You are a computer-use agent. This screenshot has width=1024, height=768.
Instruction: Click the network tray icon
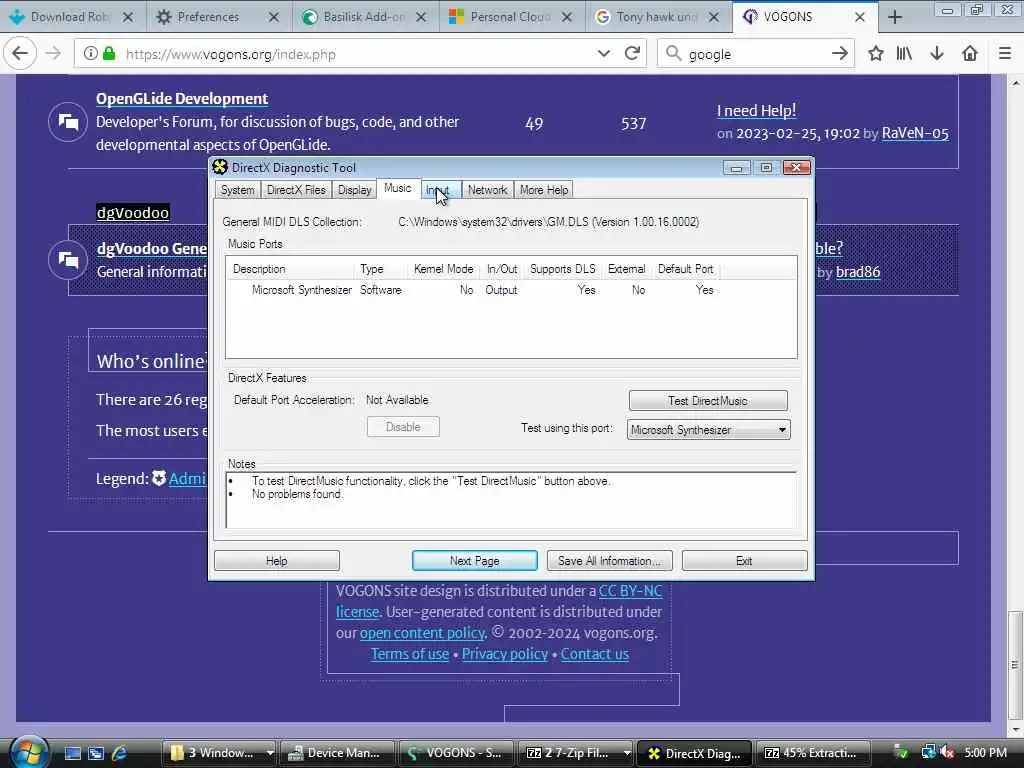[x=928, y=752]
